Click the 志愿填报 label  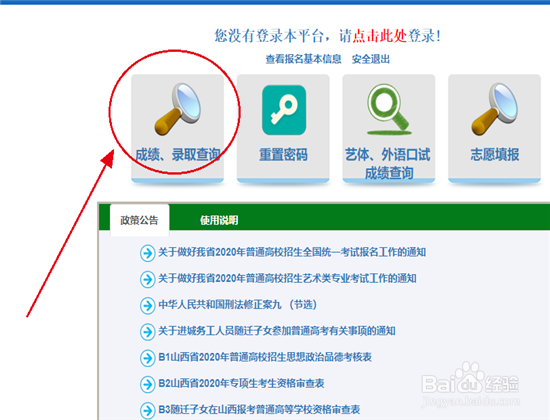pyautogui.click(x=495, y=154)
